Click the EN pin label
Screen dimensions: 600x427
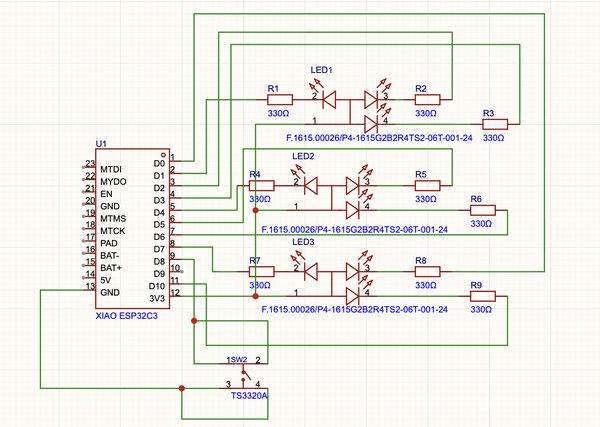[106, 194]
